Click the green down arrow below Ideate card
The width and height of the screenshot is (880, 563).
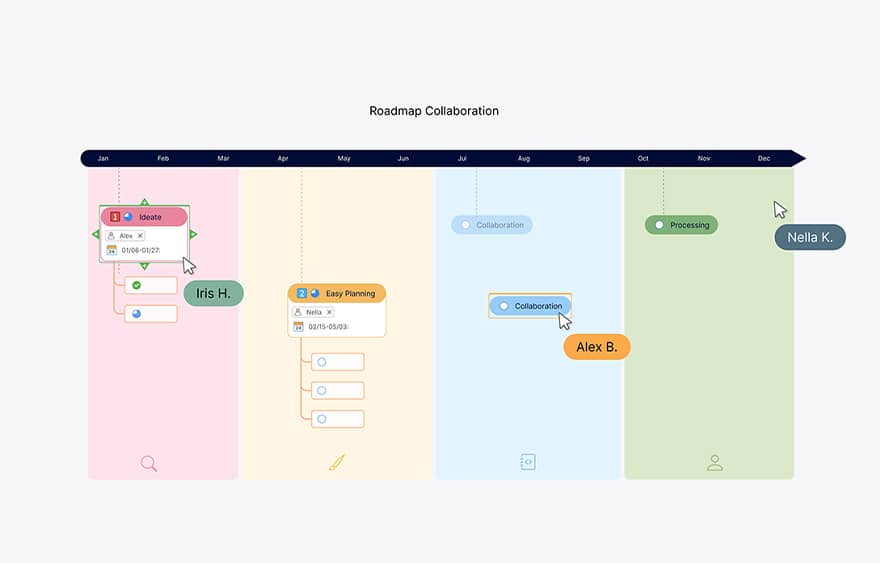(145, 266)
